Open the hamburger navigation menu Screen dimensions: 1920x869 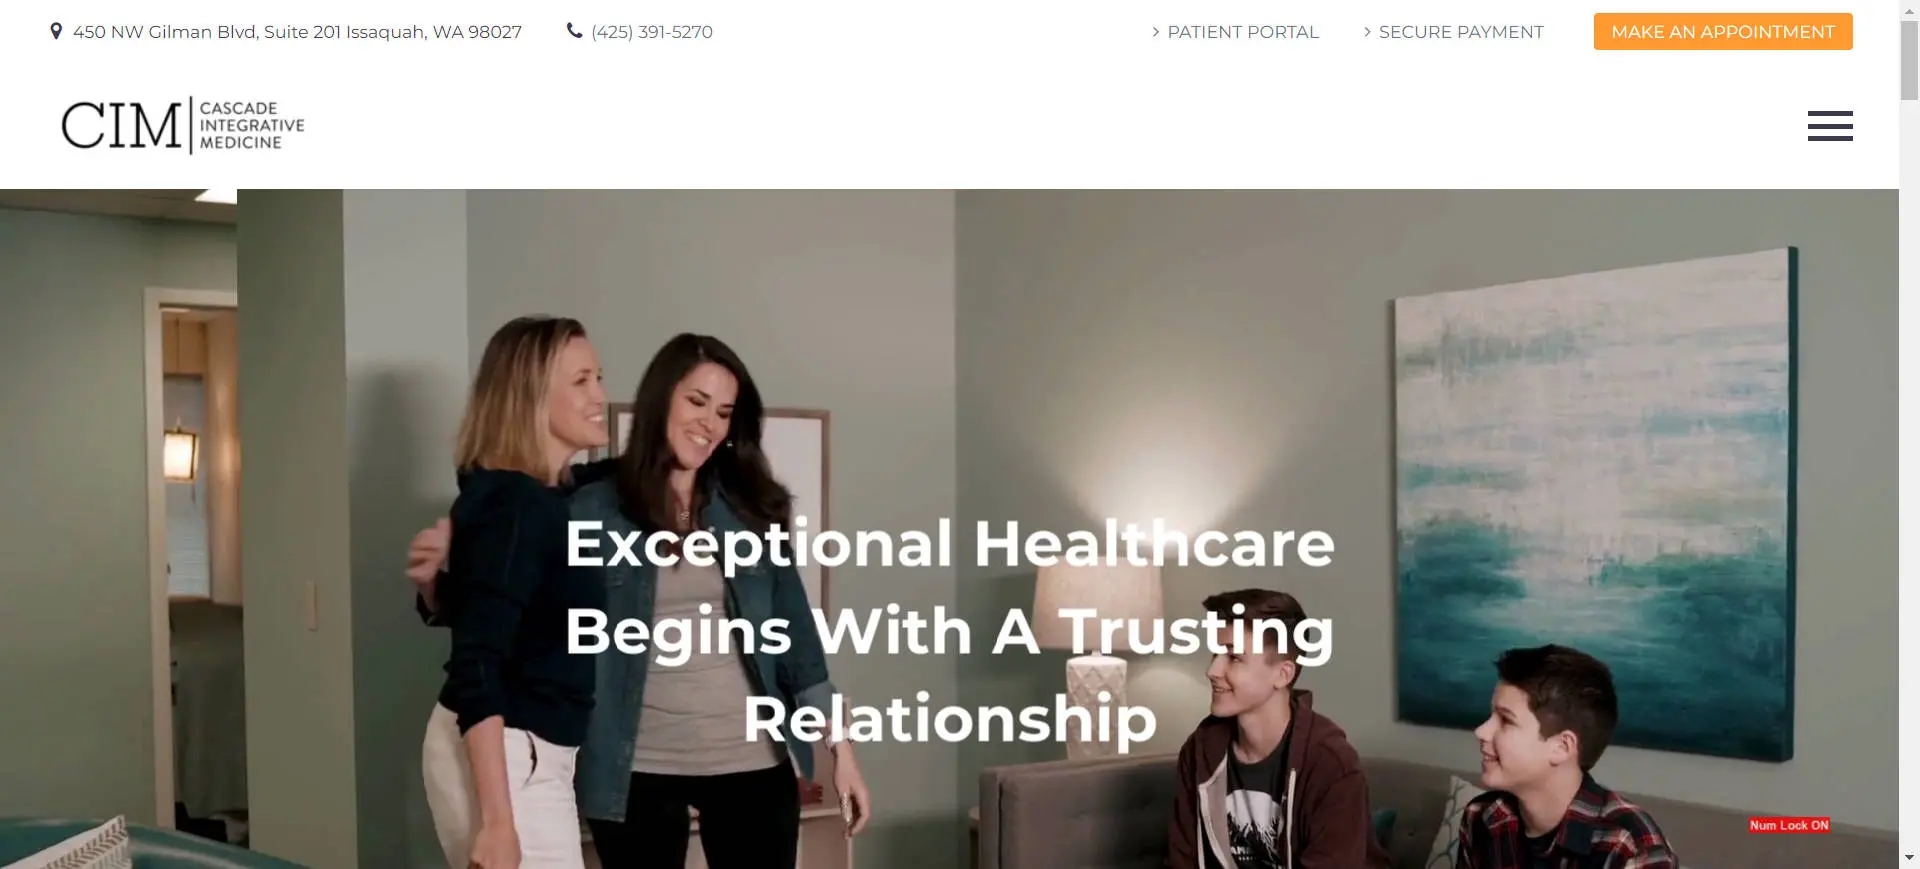point(1830,126)
